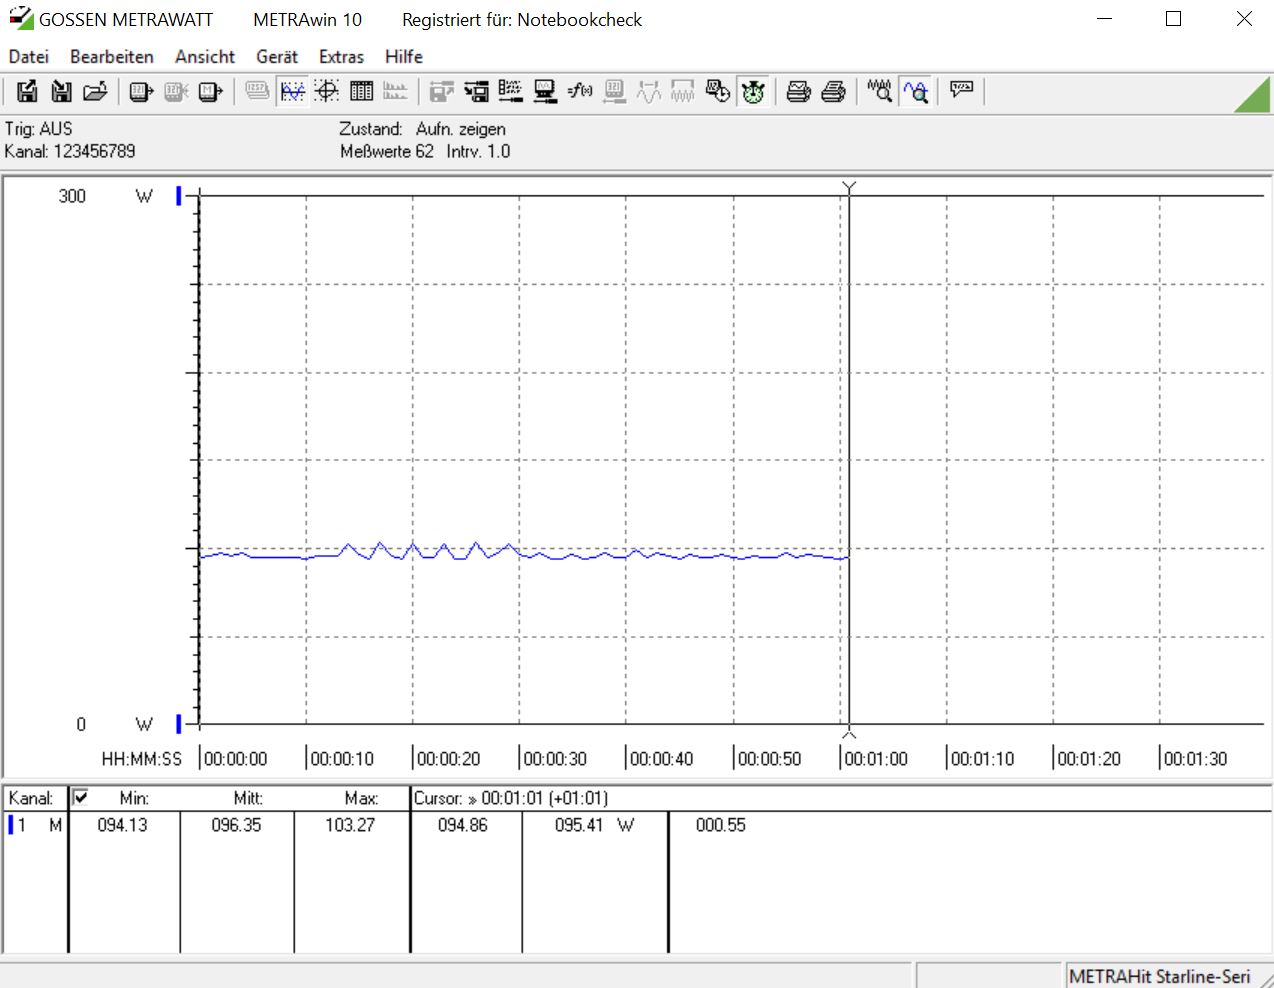
Task: Switch to the XY crosshair plot icon
Action: click(x=326, y=92)
